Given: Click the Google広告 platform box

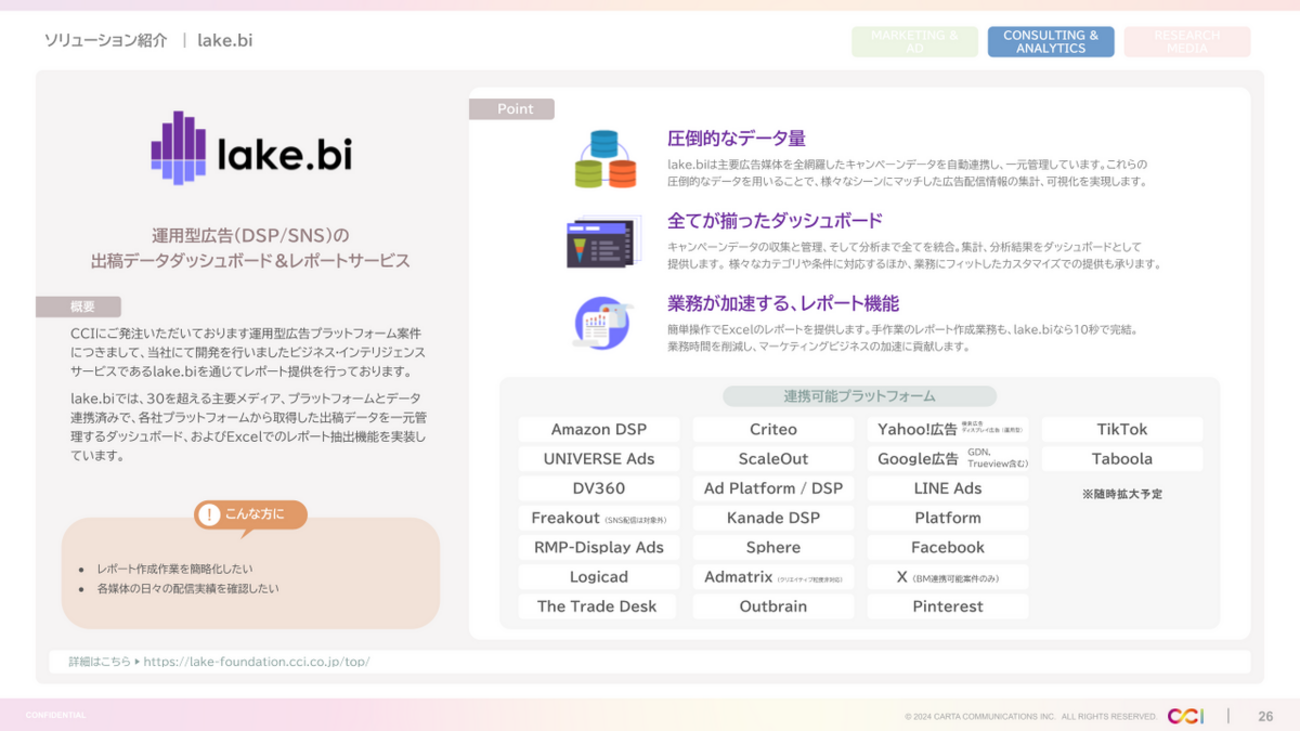Looking at the screenshot, I should click(x=948, y=459).
